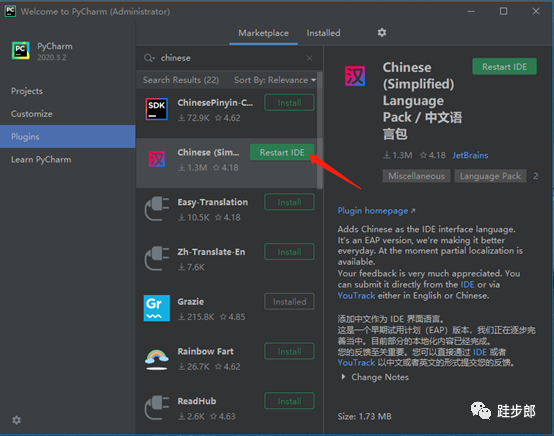Click the PyCharm logo in sidebar

pyautogui.click(x=21, y=51)
